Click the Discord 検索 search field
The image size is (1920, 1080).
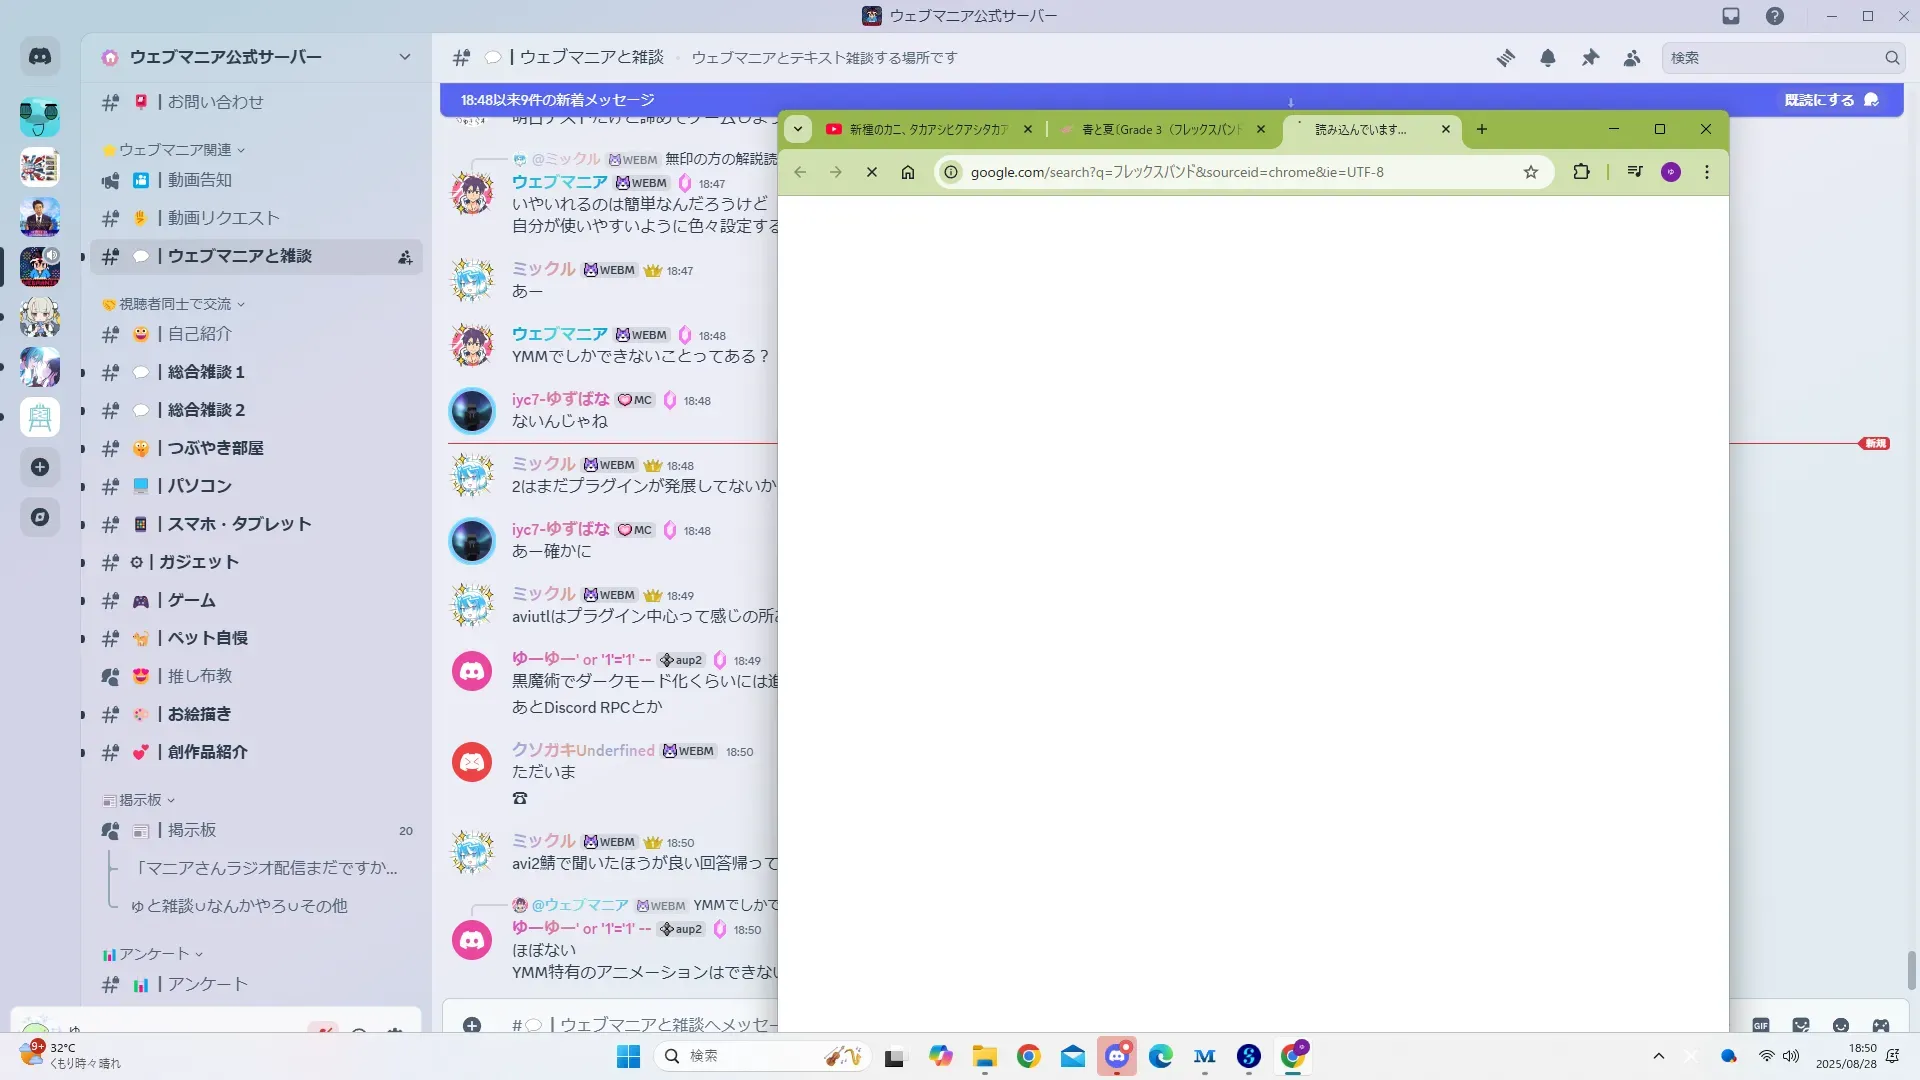point(1772,58)
